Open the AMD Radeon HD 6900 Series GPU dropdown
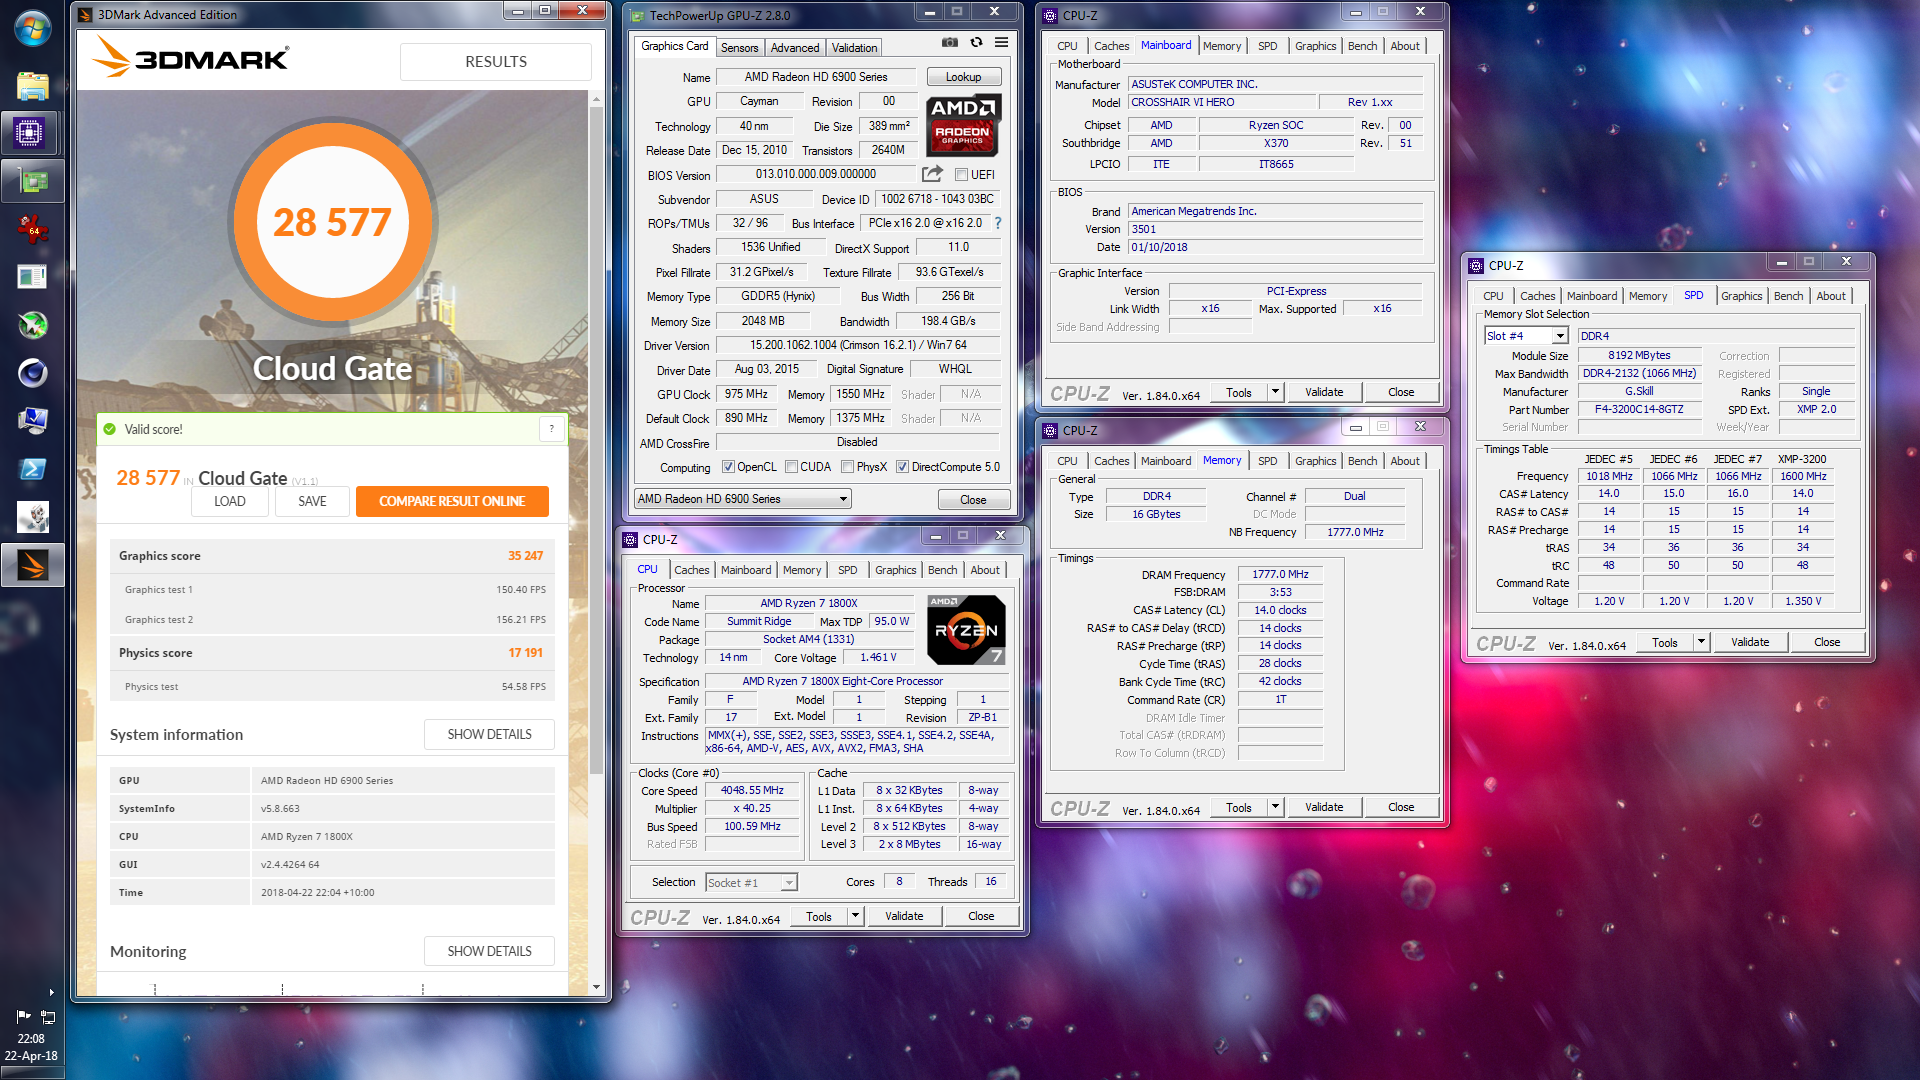This screenshot has width=1920, height=1080. pyautogui.click(x=742, y=499)
